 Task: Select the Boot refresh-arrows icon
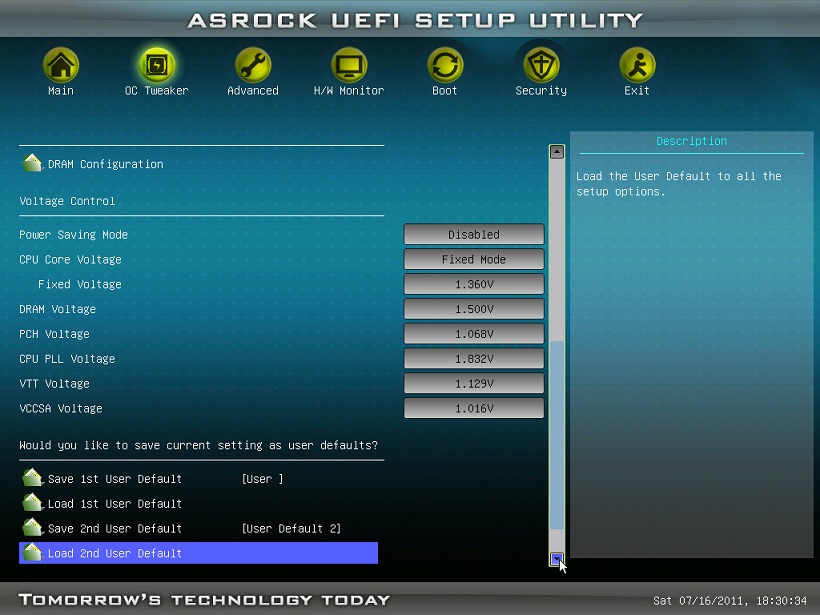(x=445, y=65)
